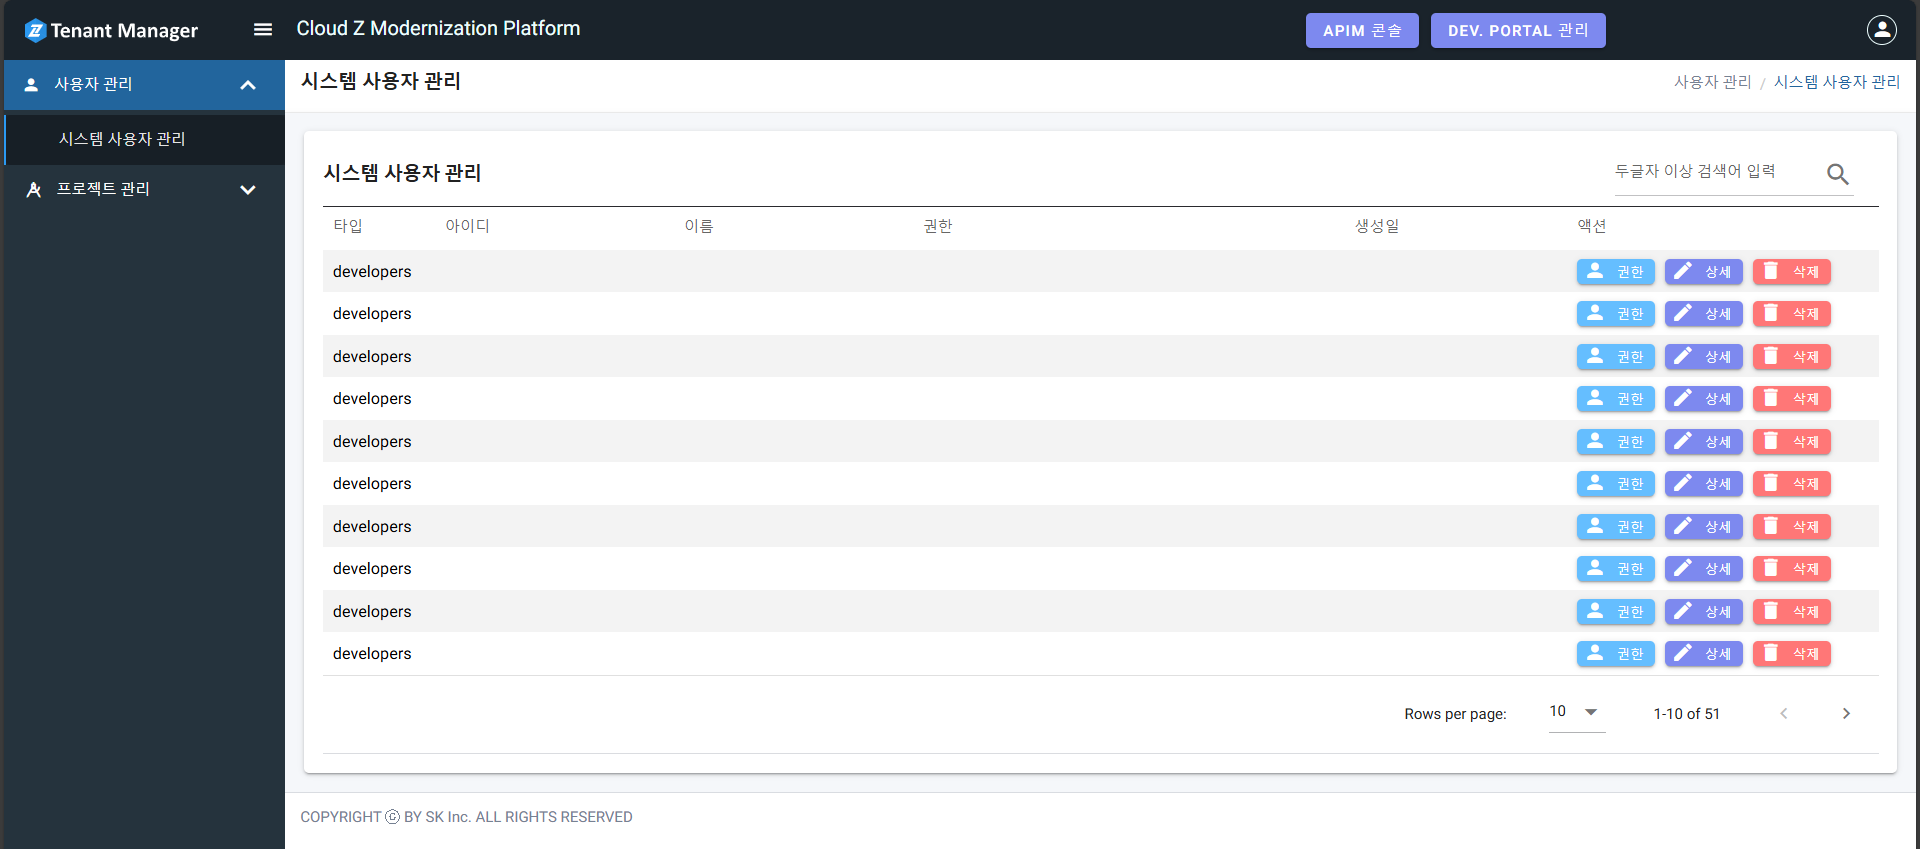The width and height of the screenshot is (1920, 849).
Task: Open the Rows per page dropdown
Action: point(1576,712)
